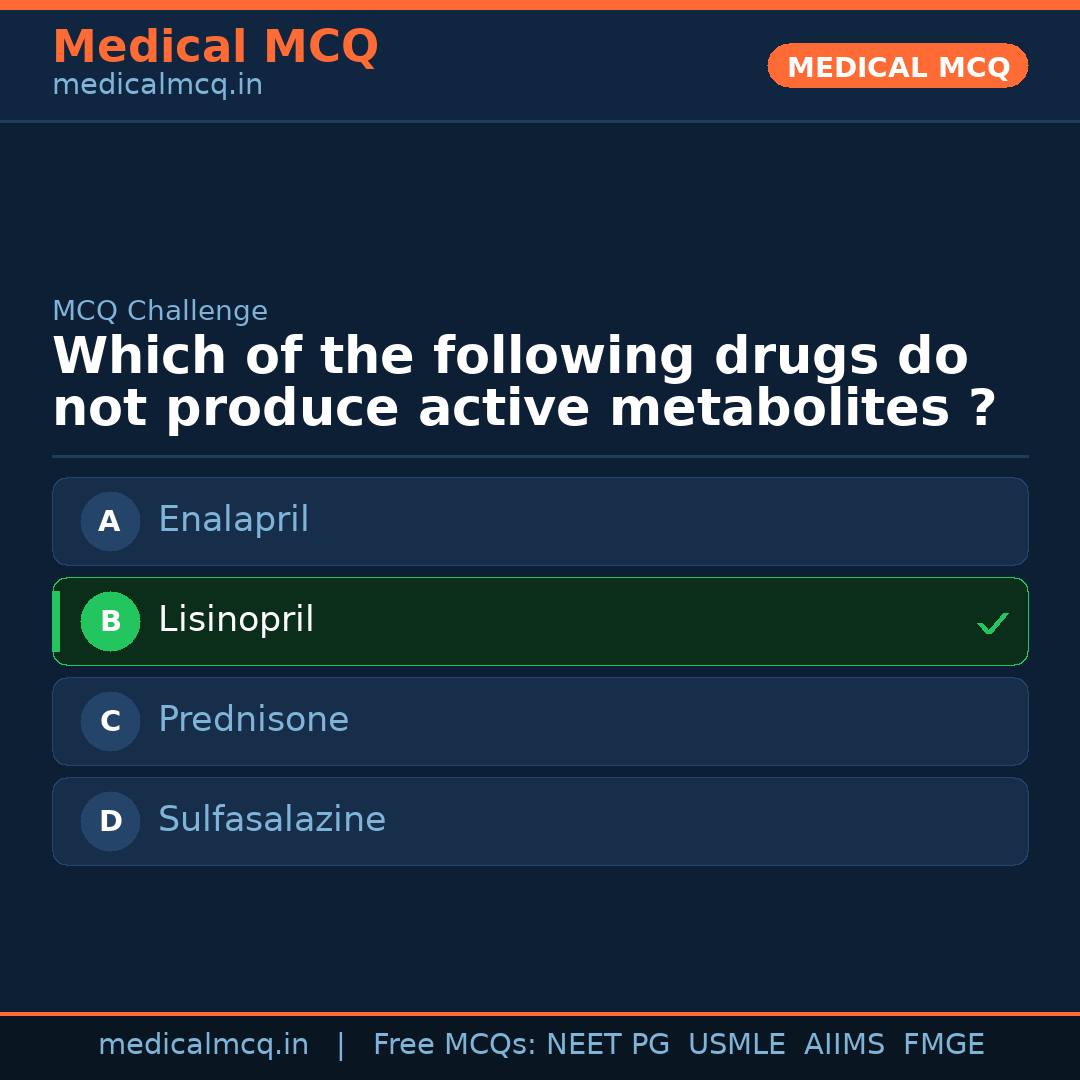Click the USMLE exam label

pyautogui.click(x=736, y=1045)
